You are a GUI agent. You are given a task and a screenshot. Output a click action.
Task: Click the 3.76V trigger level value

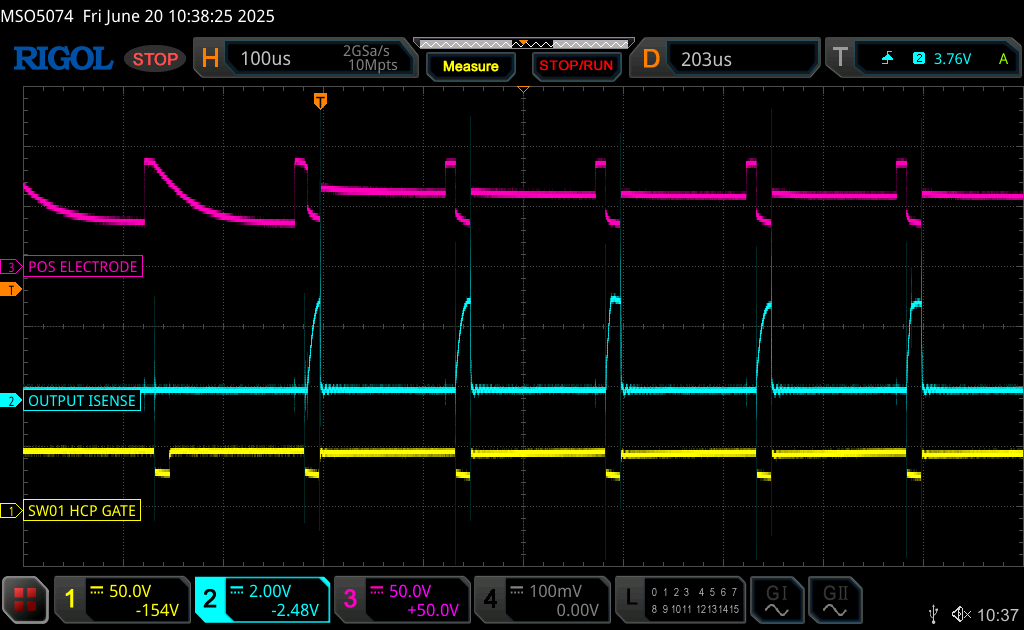952,59
